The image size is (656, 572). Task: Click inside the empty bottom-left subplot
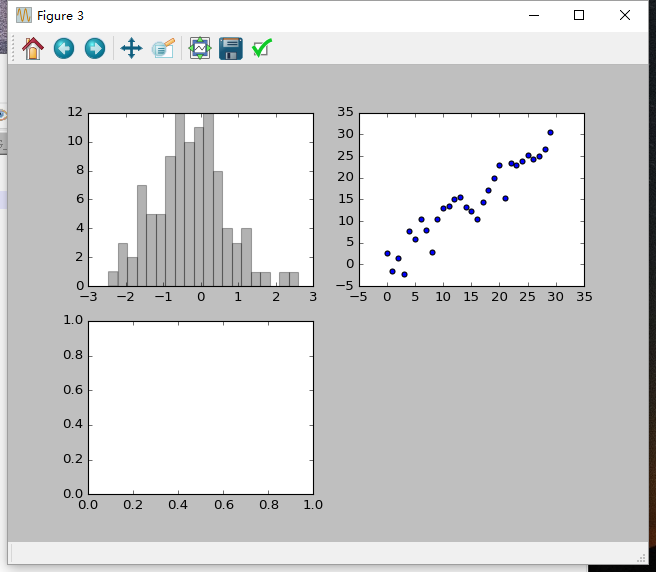(201, 408)
